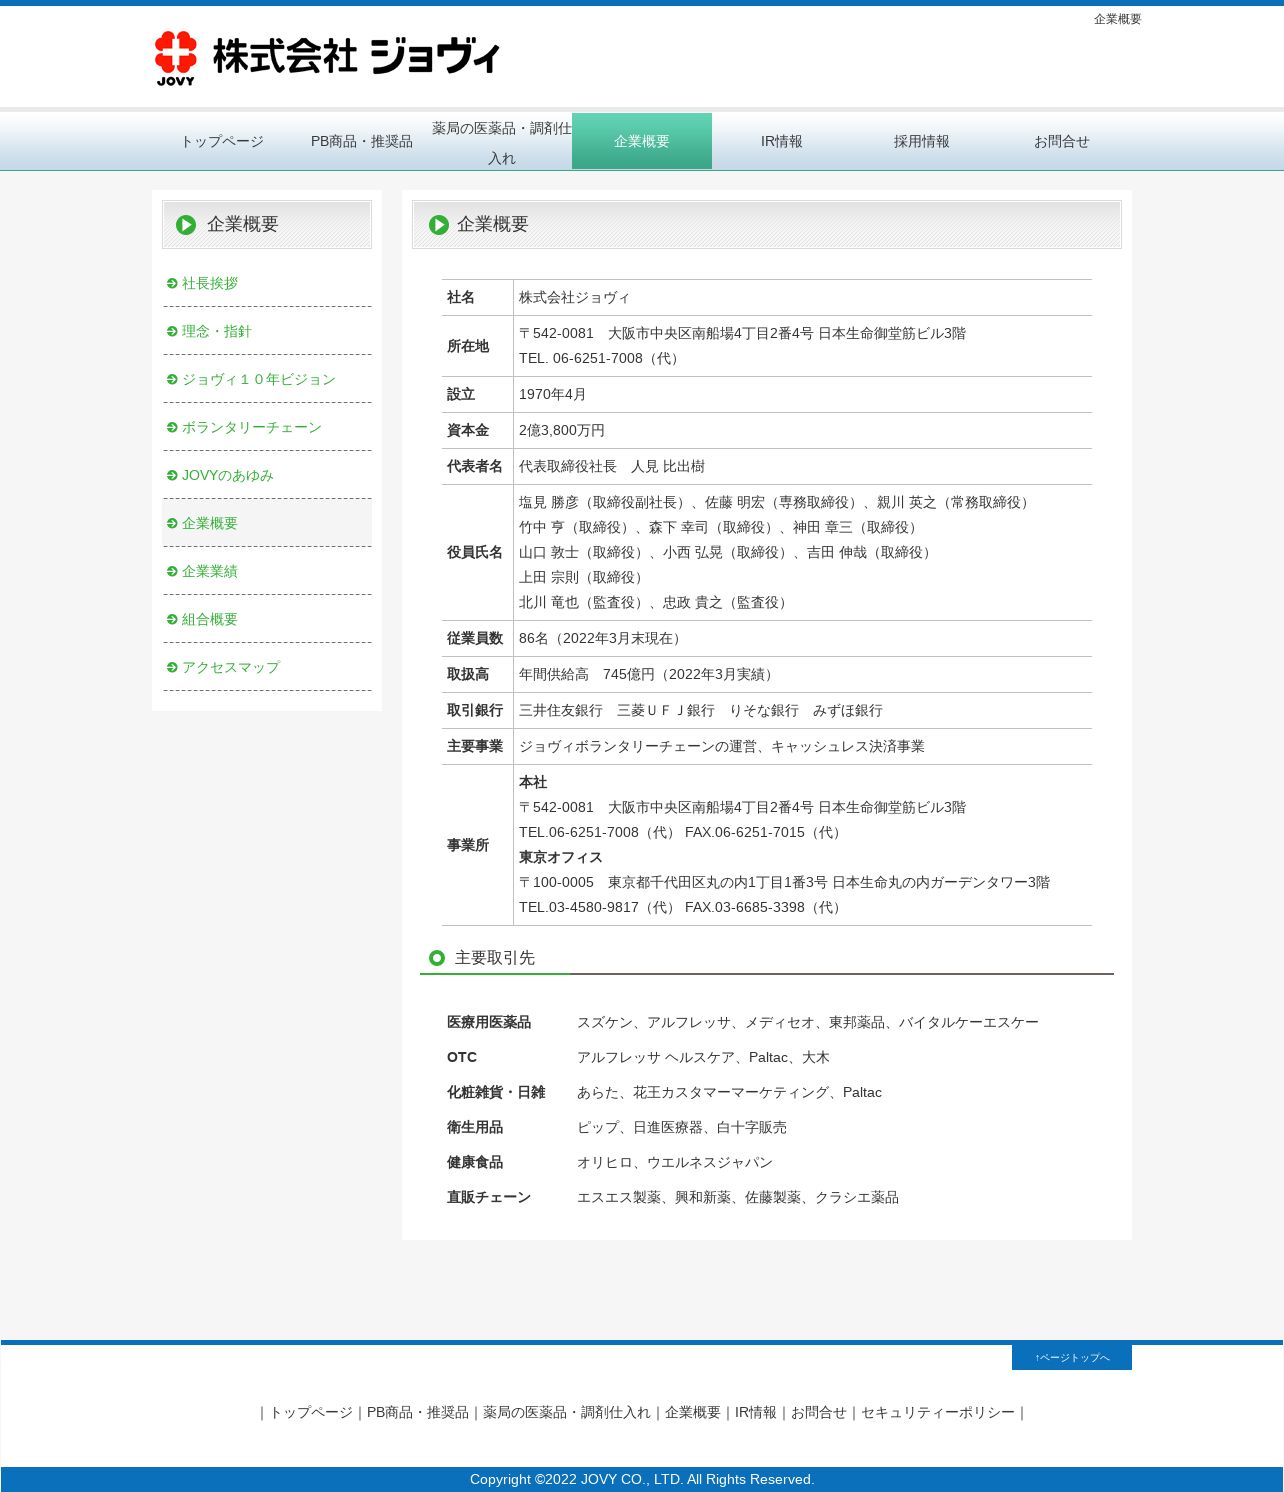
Task: Select PB商品・推奨品 navigation tab
Action: 362,142
